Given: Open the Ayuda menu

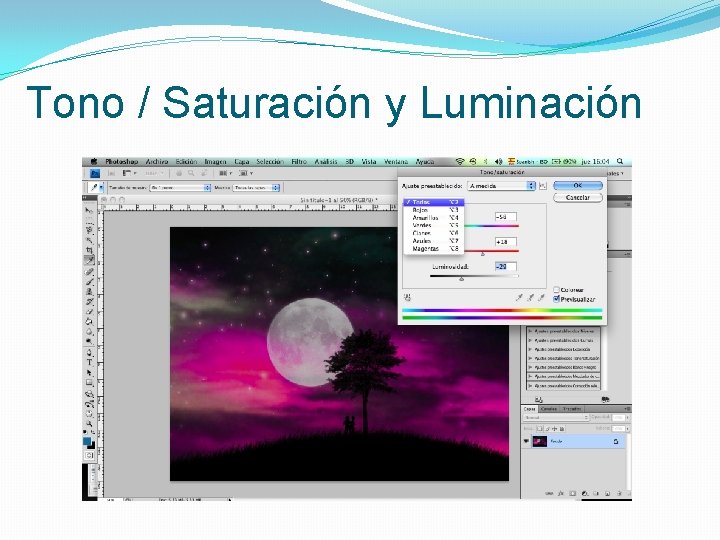Looking at the screenshot, I should pos(425,162).
